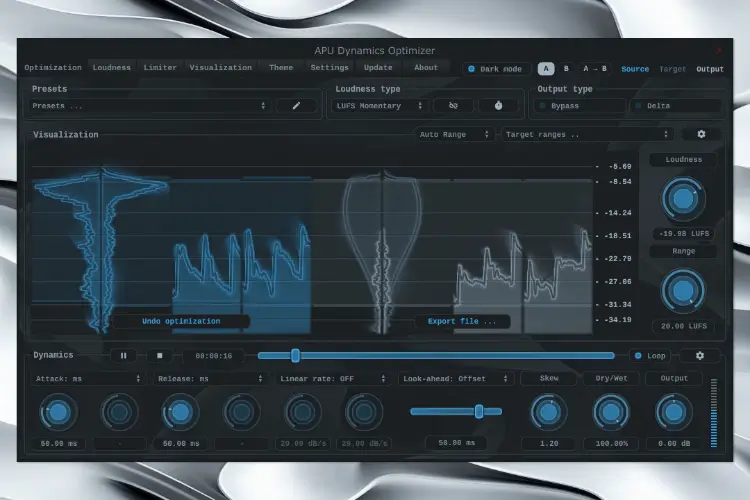Open the Presets dropdown
Viewport: 750px width, 500px height.
(149, 105)
